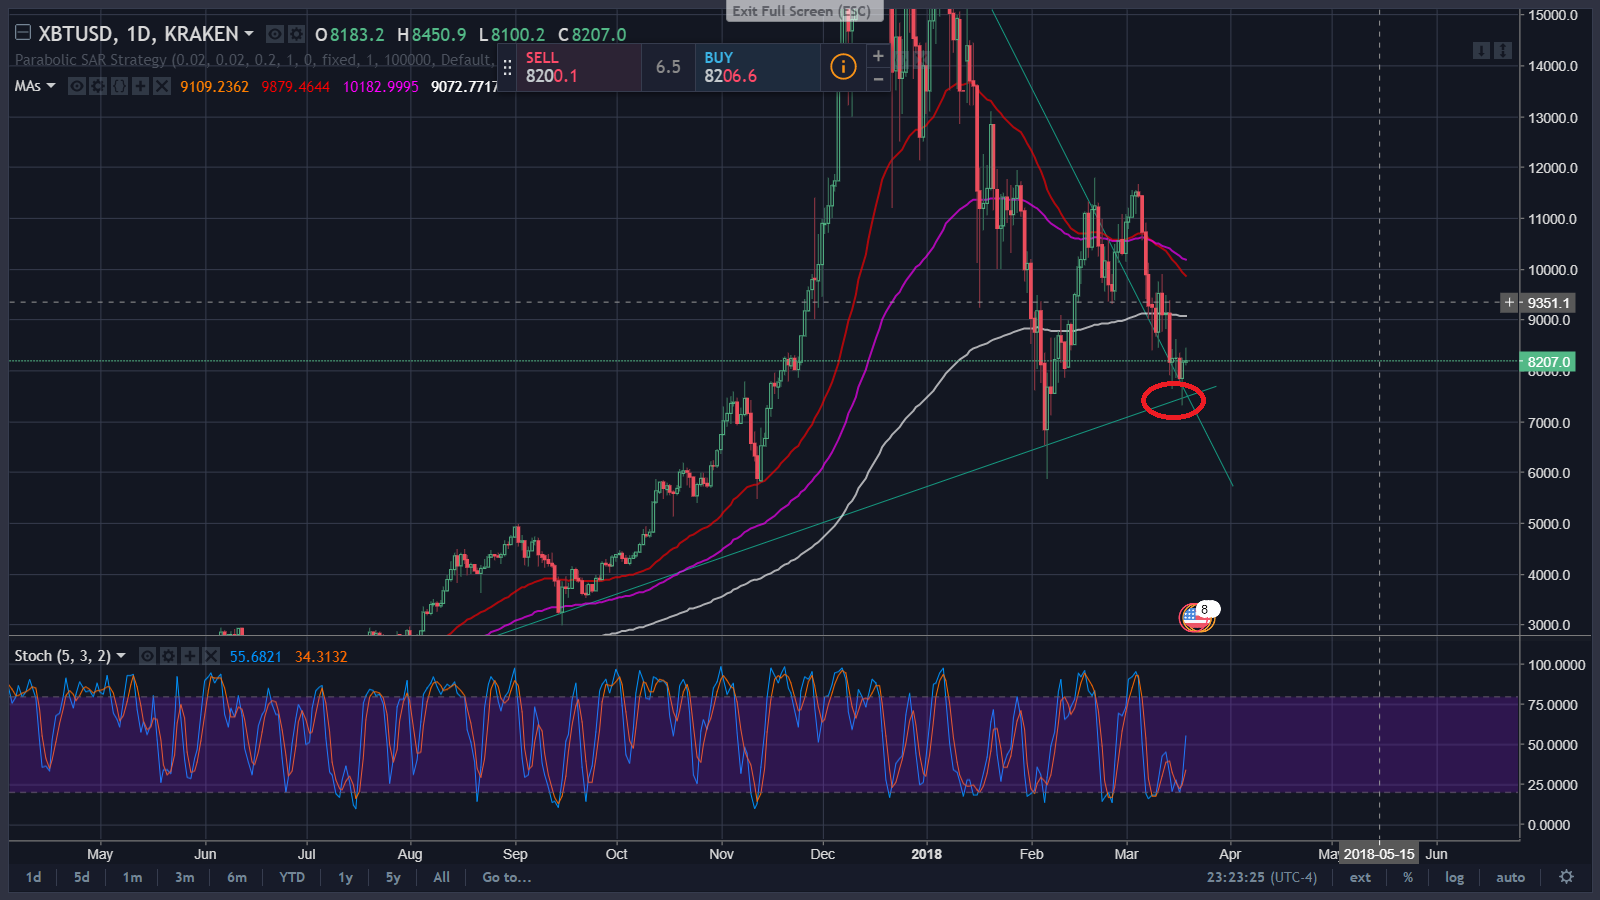Toggle visibility eye for XBTUSD series
The width and height of the screenshot is (1600, 900).
[274, 34]
